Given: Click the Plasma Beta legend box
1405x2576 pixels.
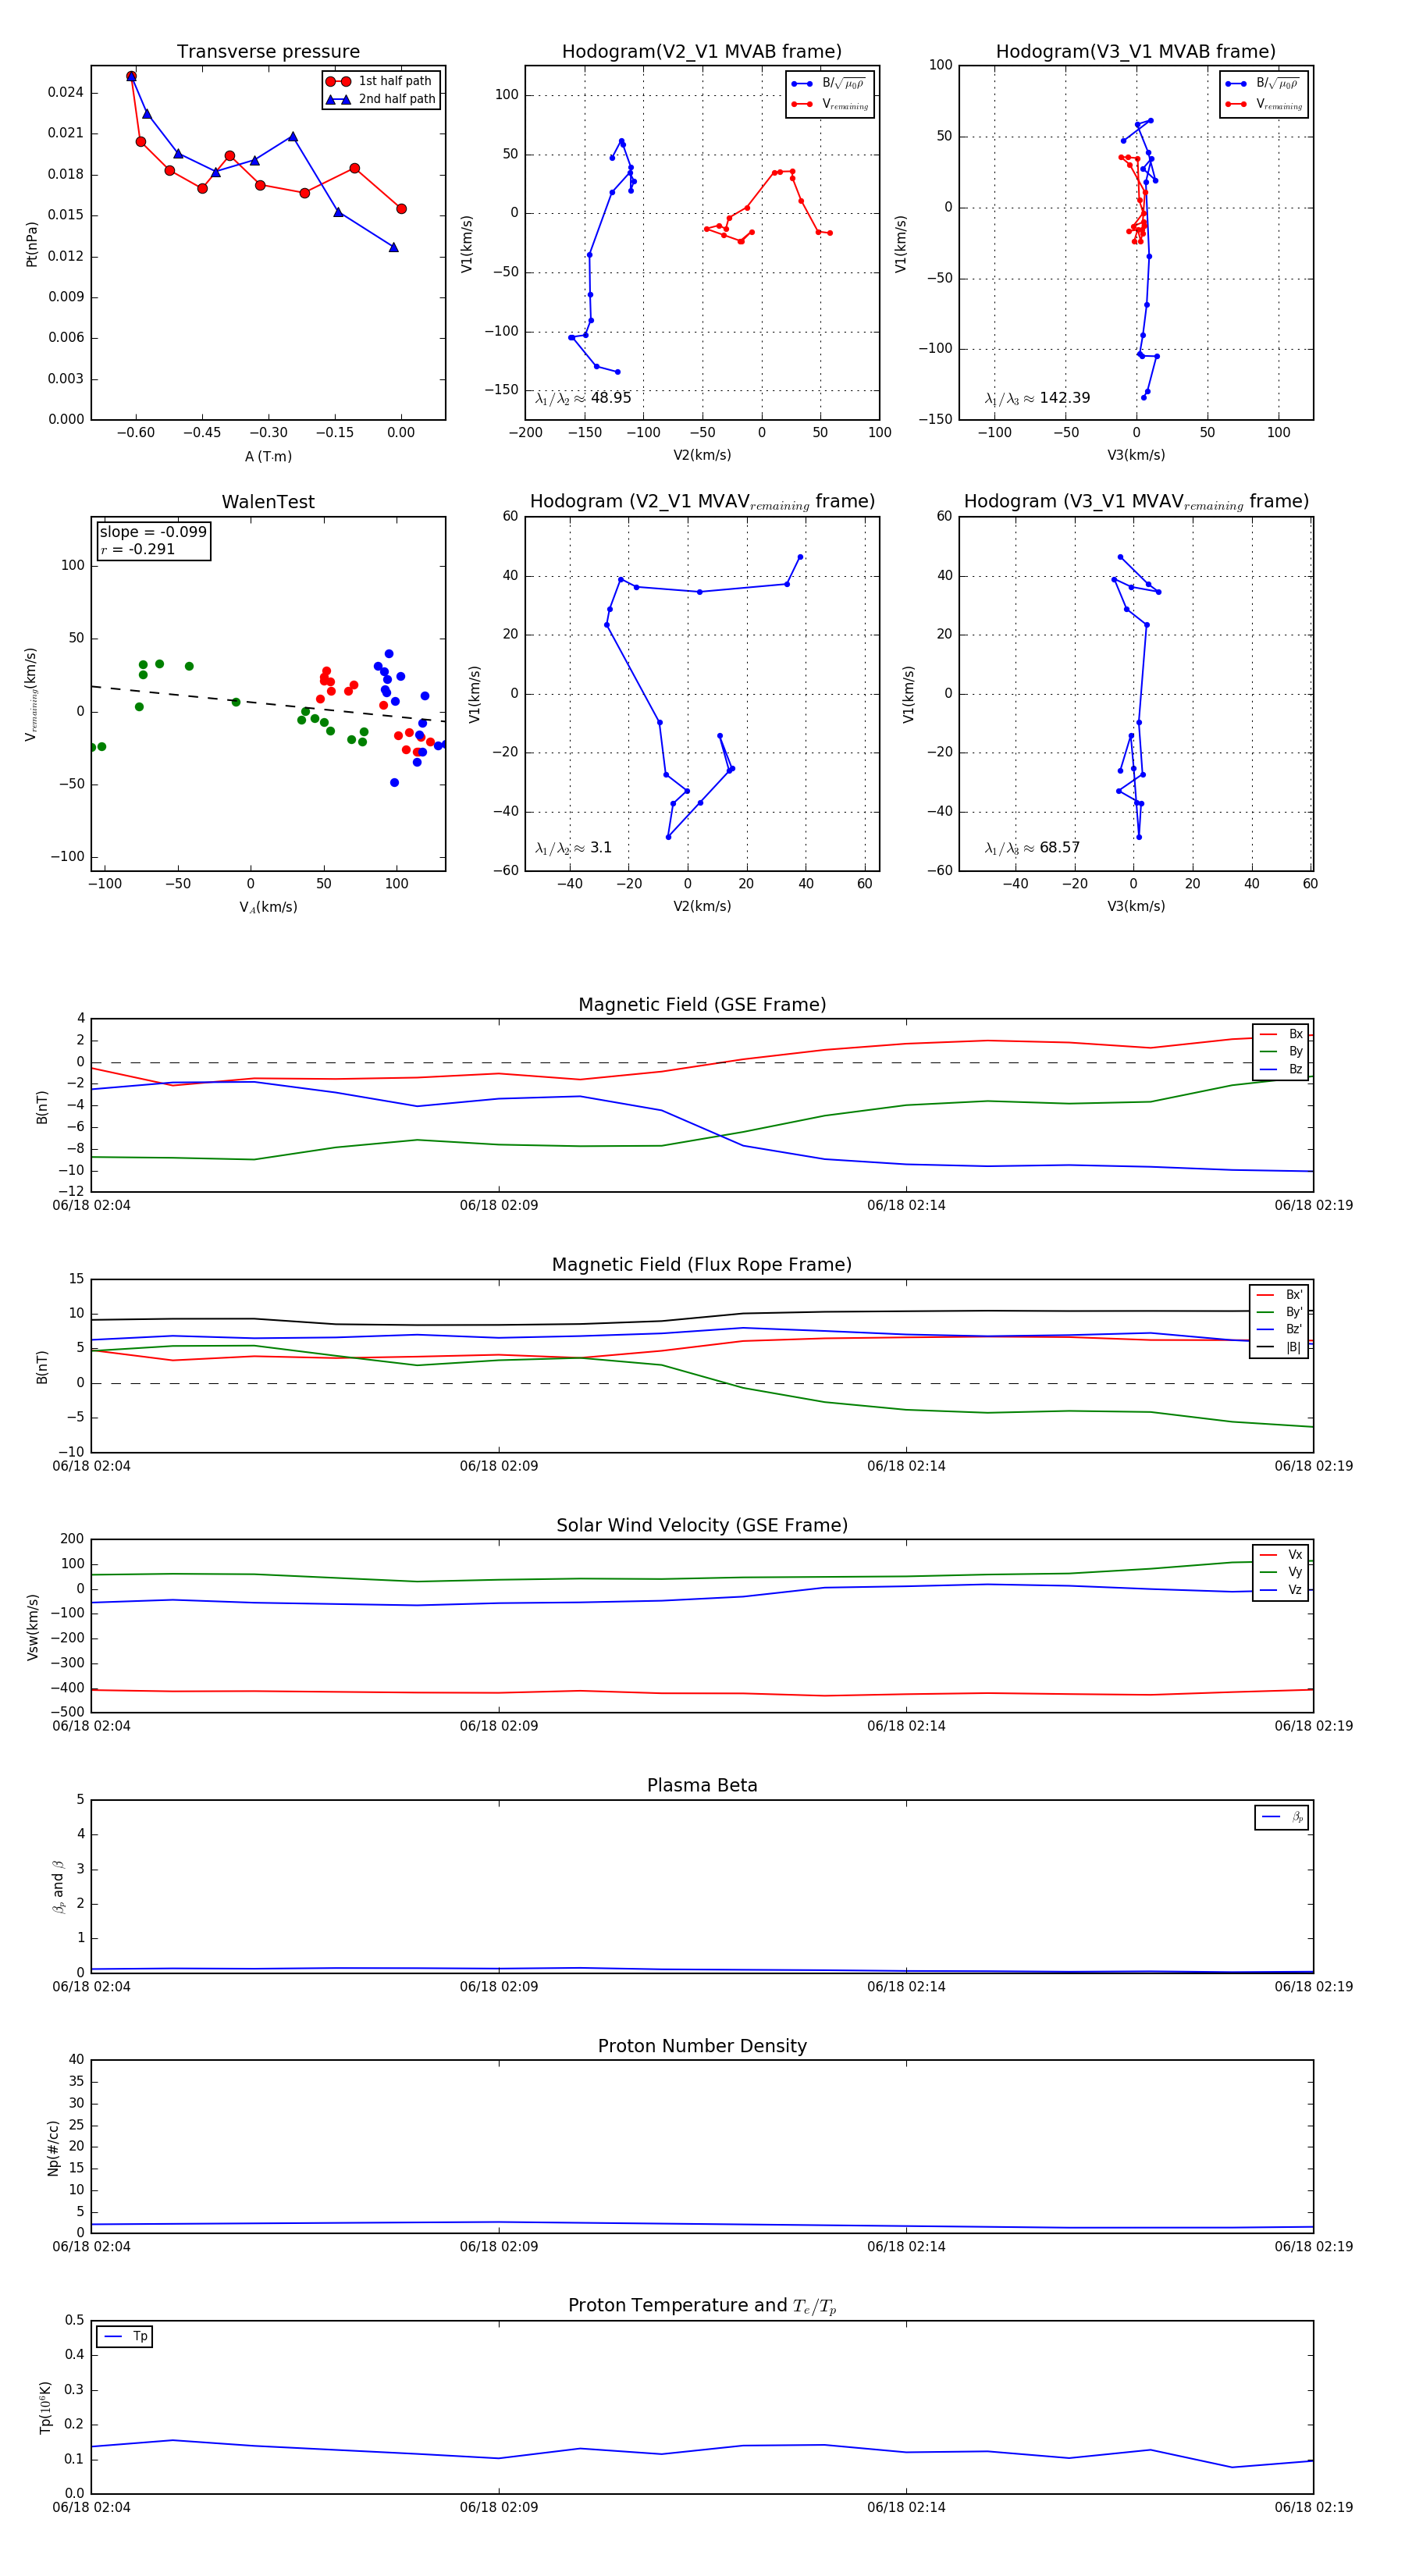Looking at the screenshot, I should (x=1282, y=1817).
